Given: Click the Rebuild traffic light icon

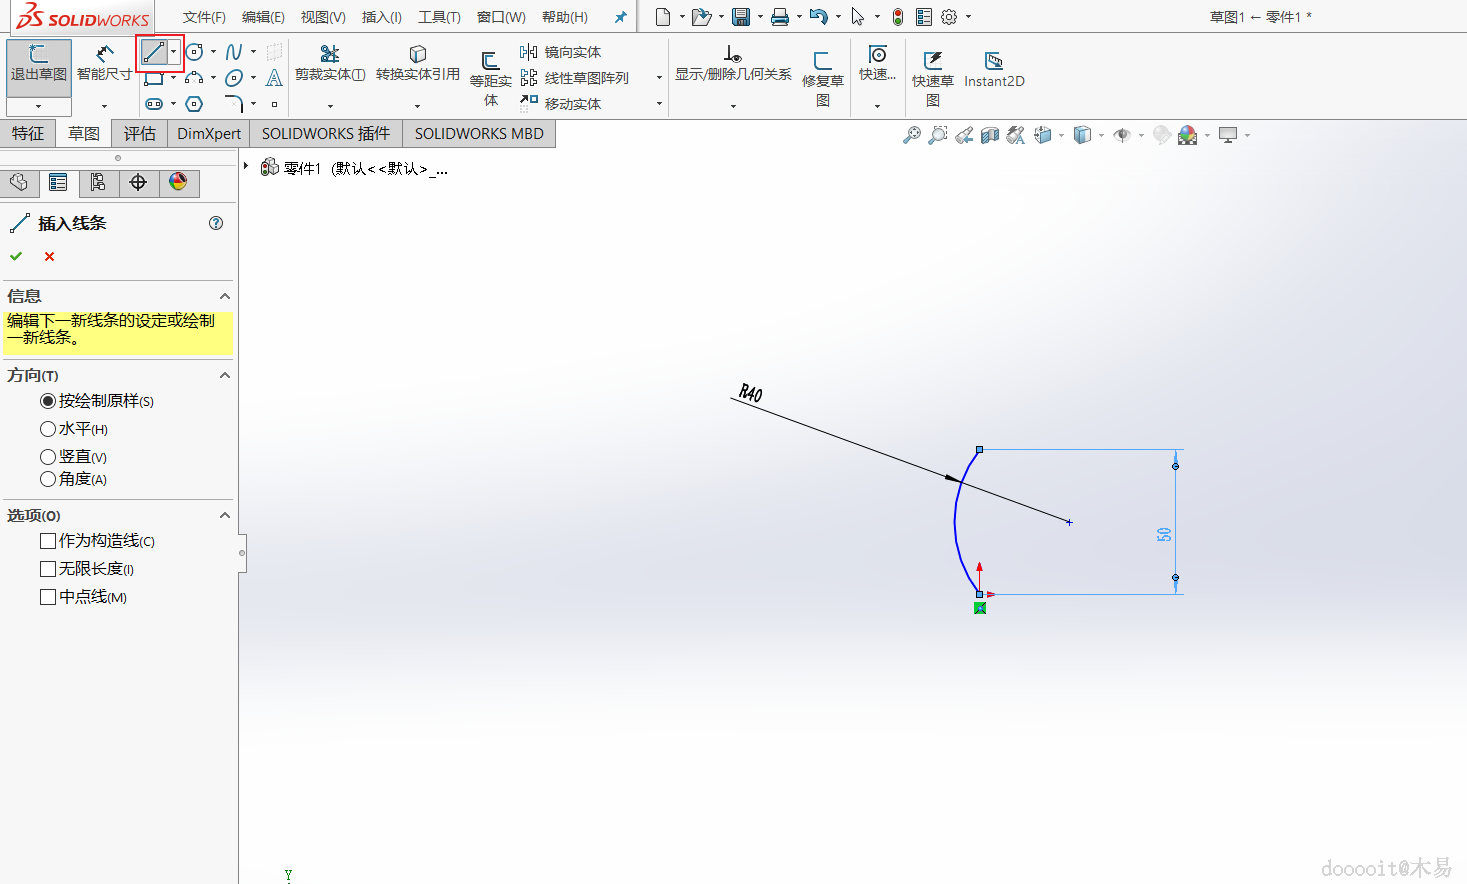Looking at the screenshot, I should [x=898, y=17].
